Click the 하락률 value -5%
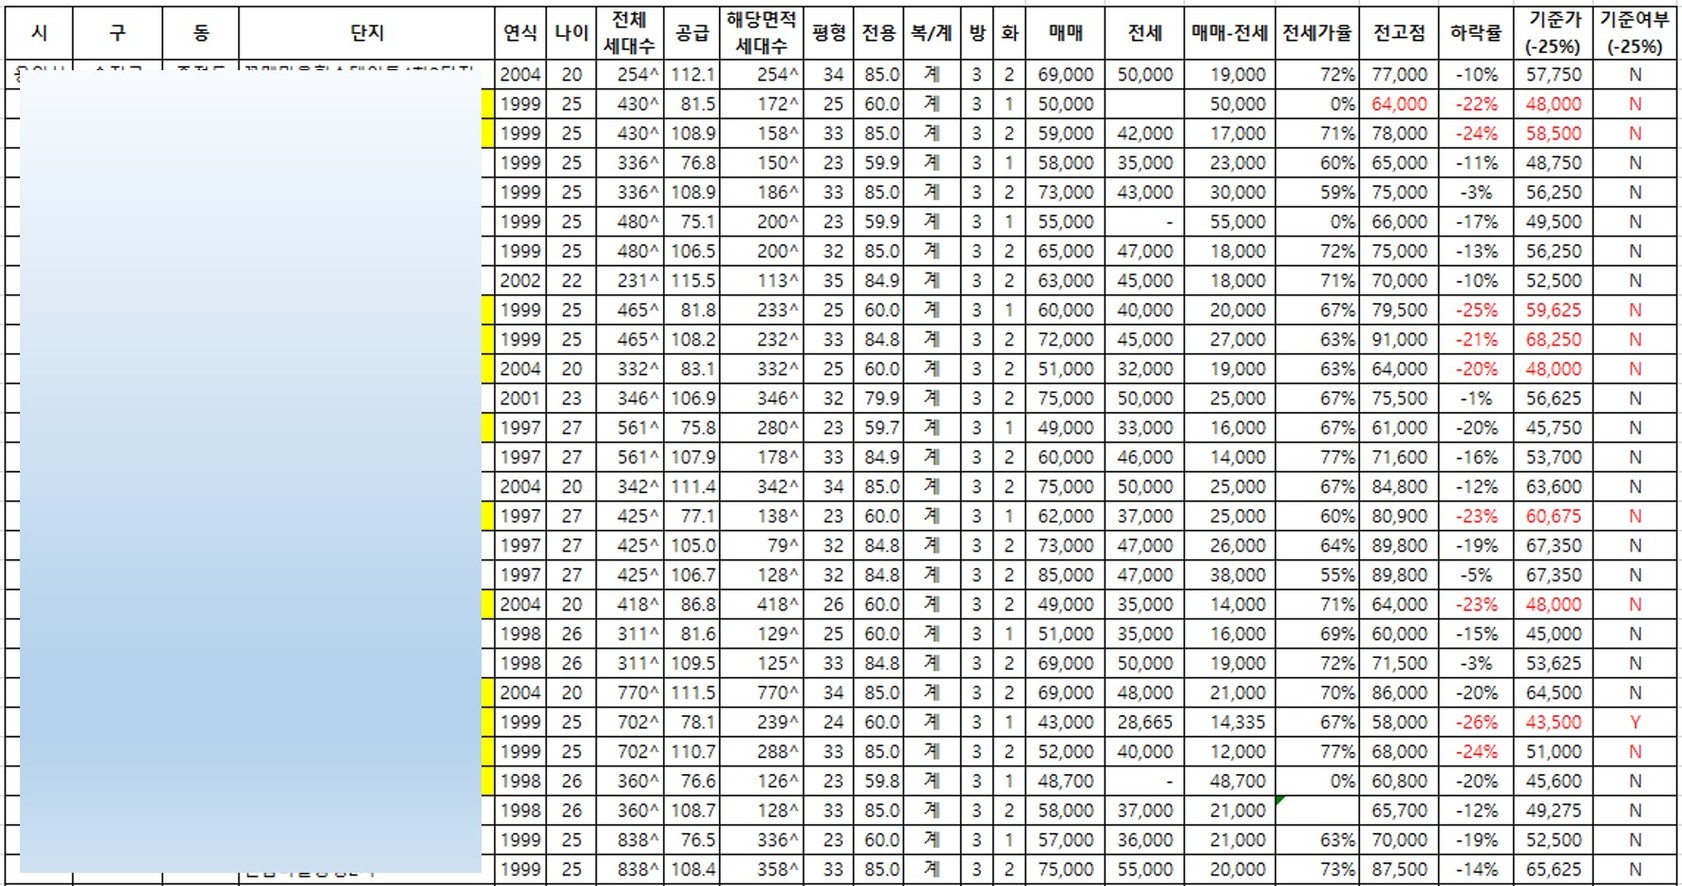This screenshot has height=886, width=1682. point(1476,575)
